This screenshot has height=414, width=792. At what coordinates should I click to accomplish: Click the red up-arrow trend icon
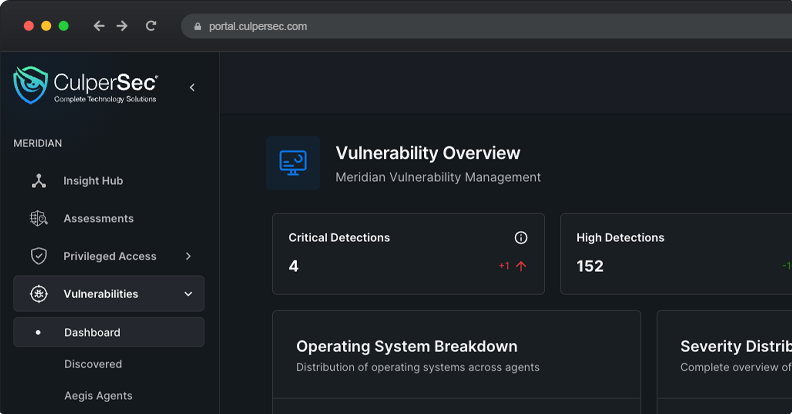pos(521,266)
